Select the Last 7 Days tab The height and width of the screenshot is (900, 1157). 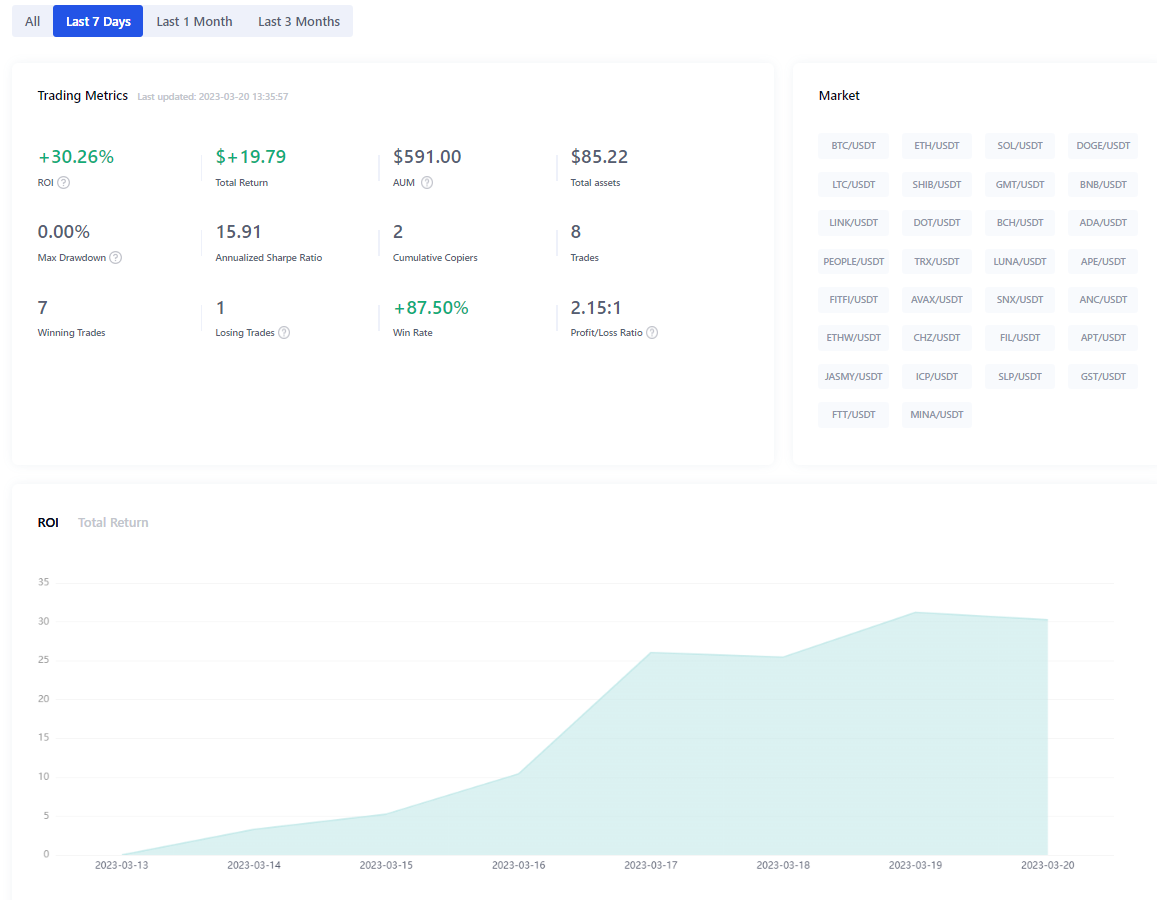click(98, 21)
